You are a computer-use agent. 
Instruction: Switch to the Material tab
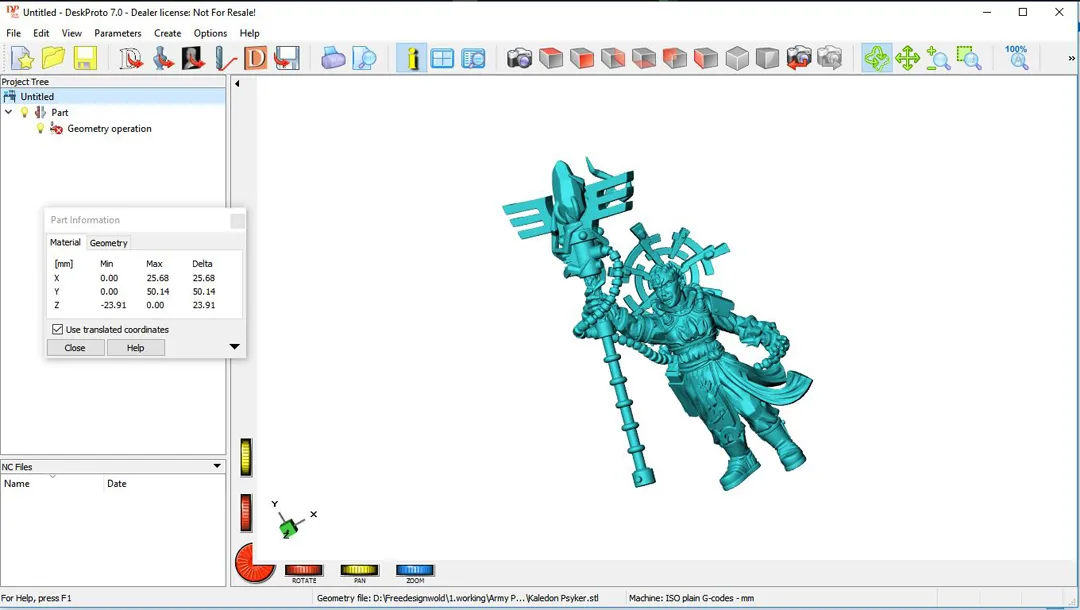65,242
